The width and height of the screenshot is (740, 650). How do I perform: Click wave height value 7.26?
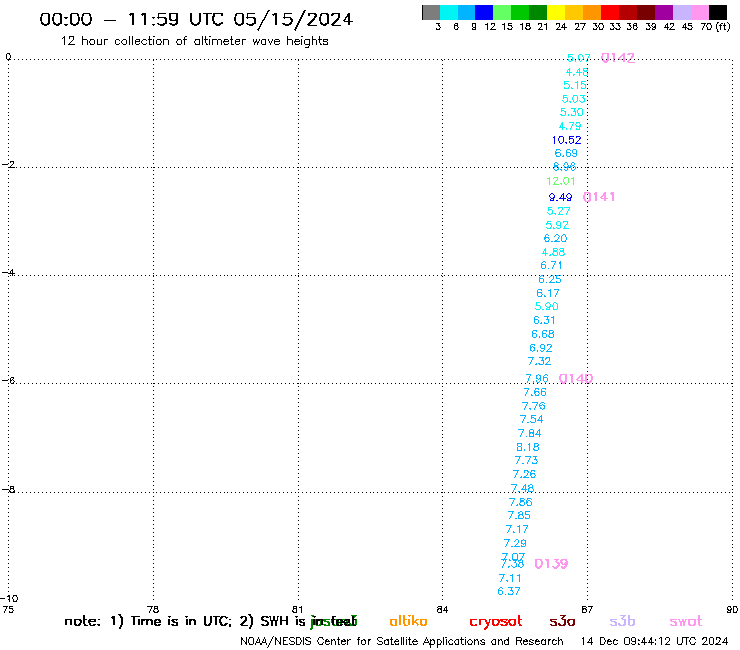click(x=524, y=473)
